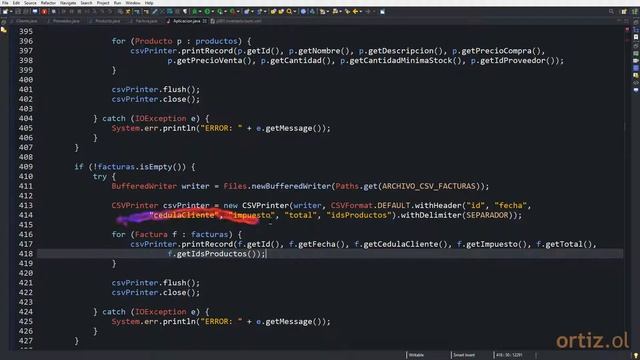Click the red error marker in overview ruler
This screenshot has width=640, height=360.
(627, 30)
